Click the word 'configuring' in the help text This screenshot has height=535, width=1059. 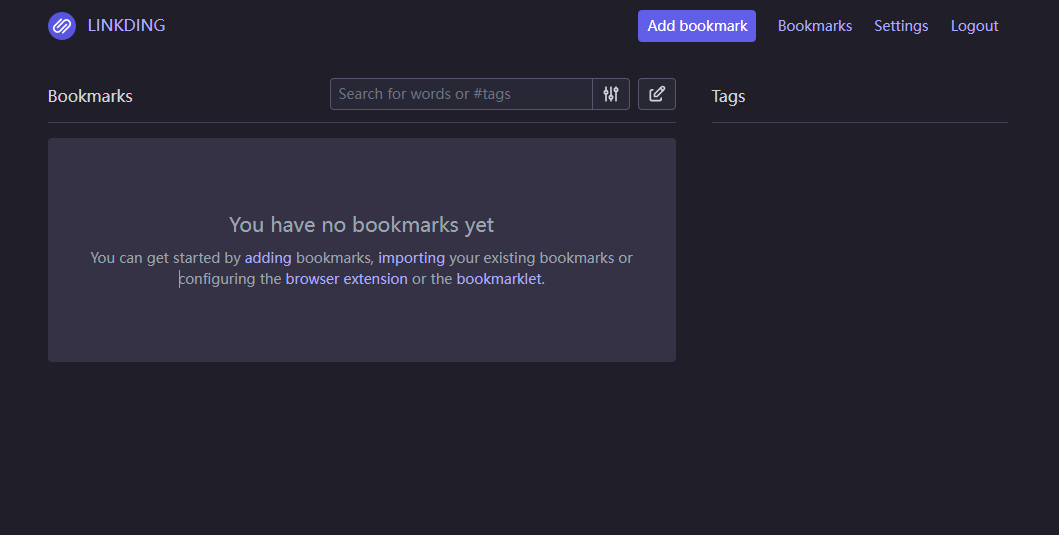pos(217,279)
